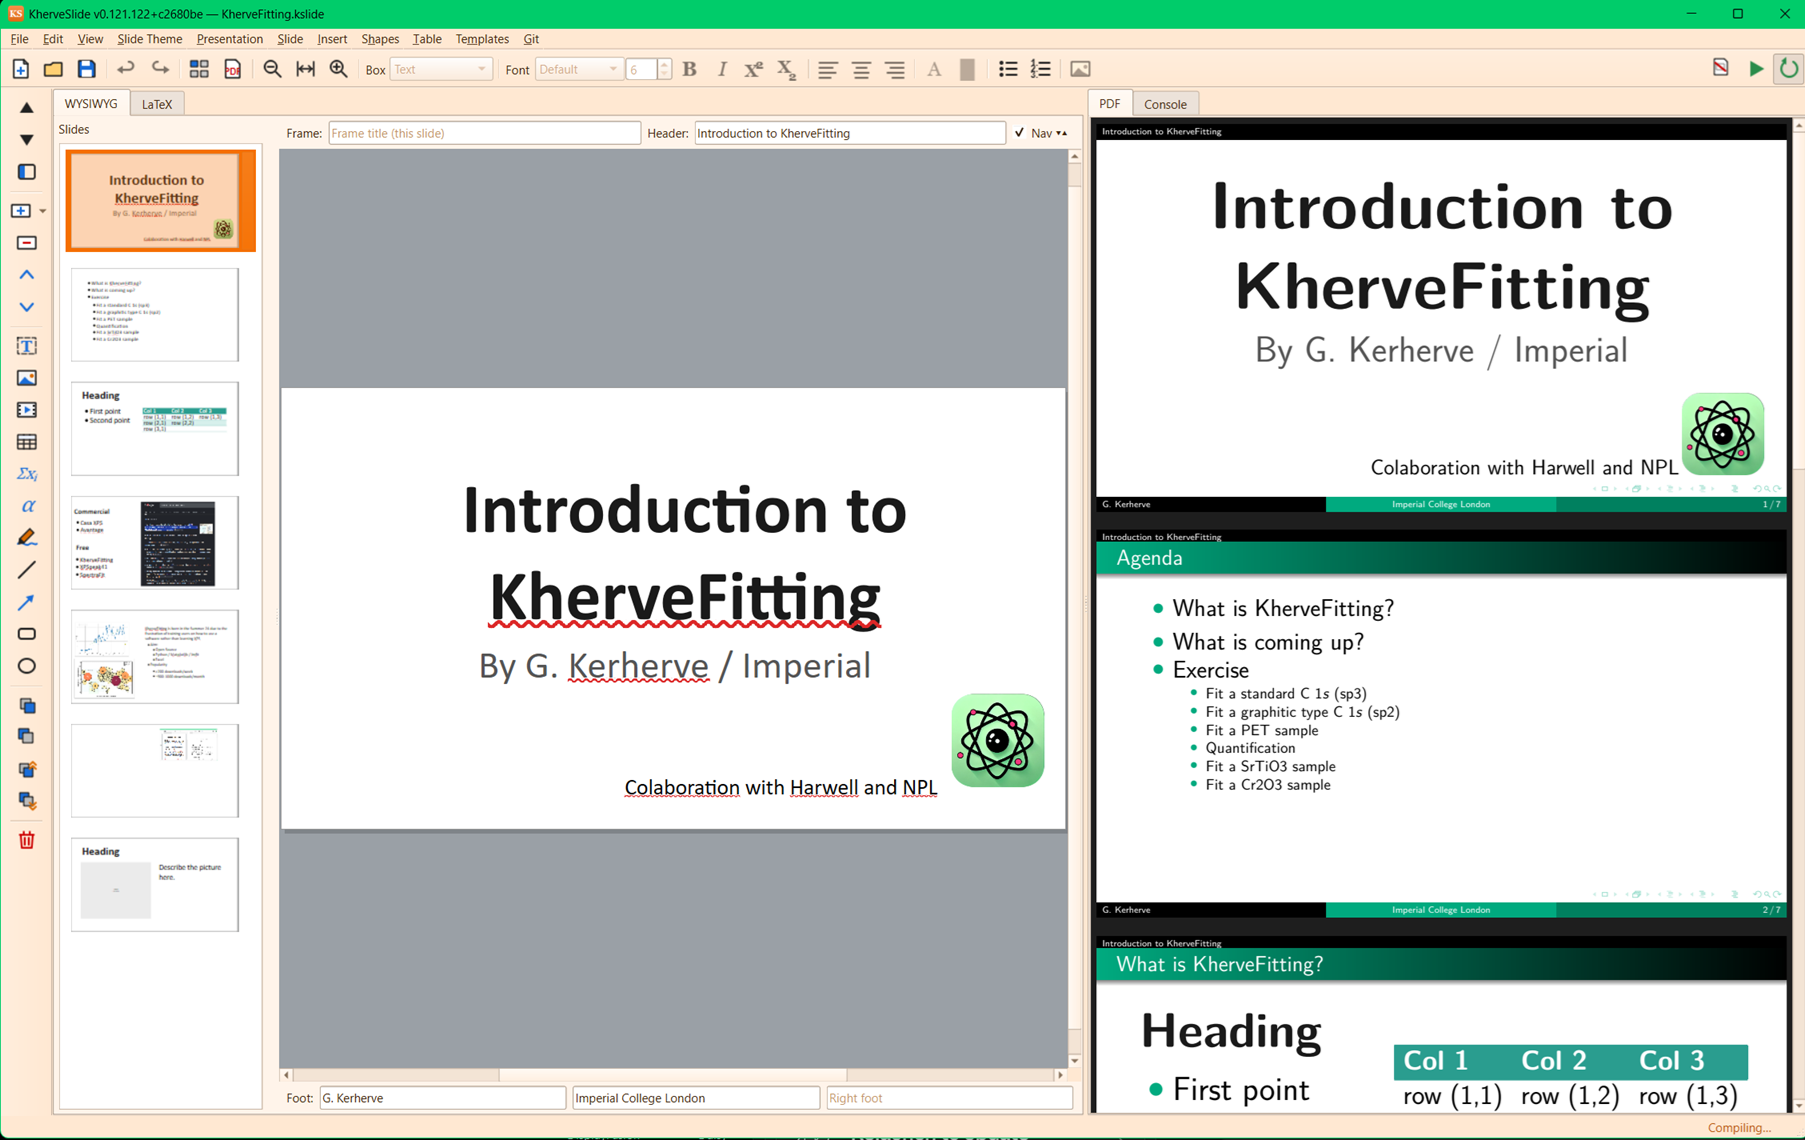Go to next slide with the black triangle
Image resolution: width=1805 pixels, height=1140 pixels.
point(27,140)
